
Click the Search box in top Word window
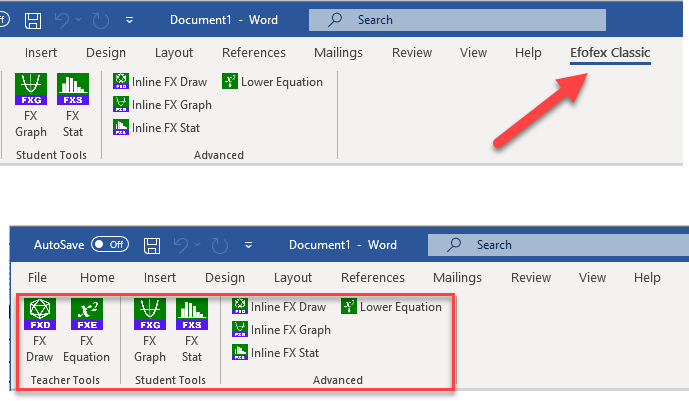[x=457, y=20]
